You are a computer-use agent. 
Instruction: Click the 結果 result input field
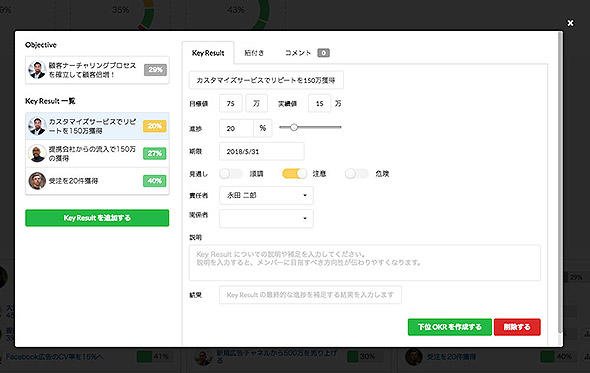pyautogui.click(x=310, y=295)
